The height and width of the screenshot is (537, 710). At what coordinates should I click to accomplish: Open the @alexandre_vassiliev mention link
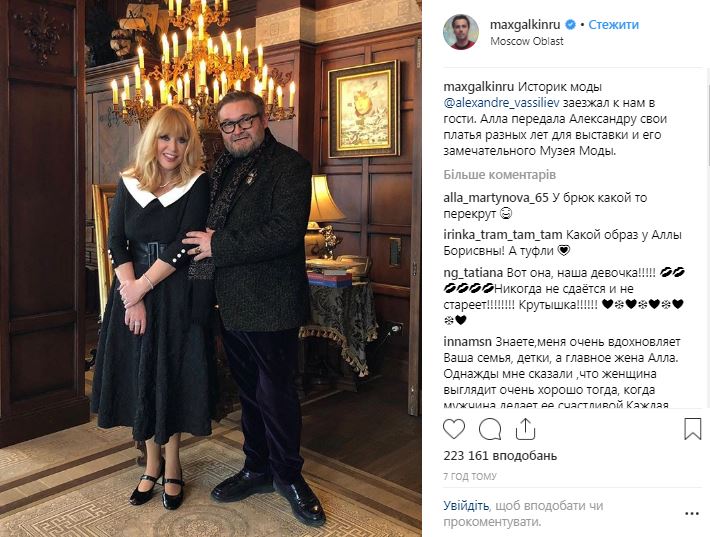tap(502, 103)
